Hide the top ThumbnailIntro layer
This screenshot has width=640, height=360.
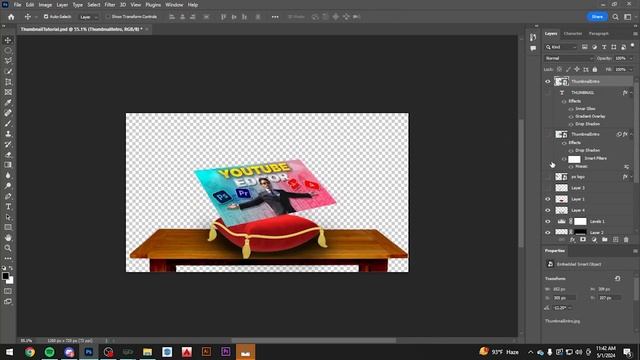click(548, 82)
